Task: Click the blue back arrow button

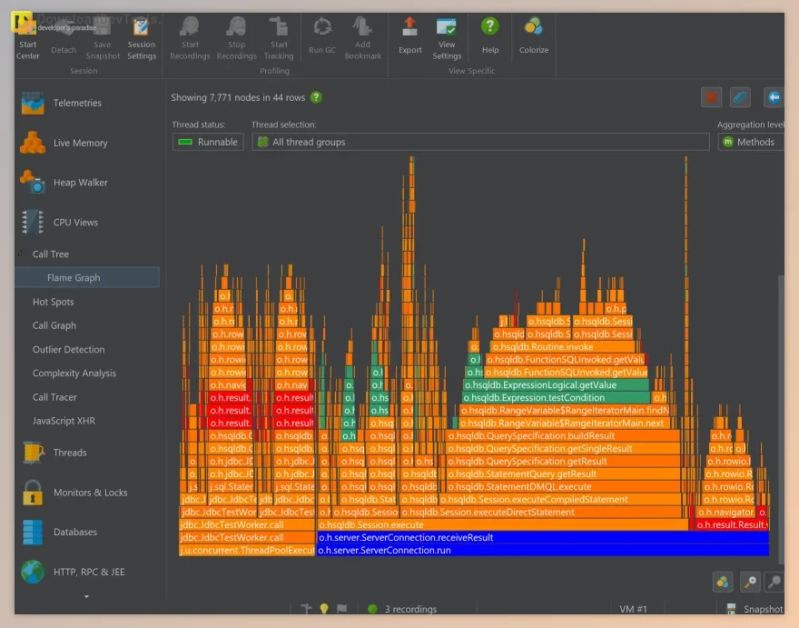Action: point(774,97)
